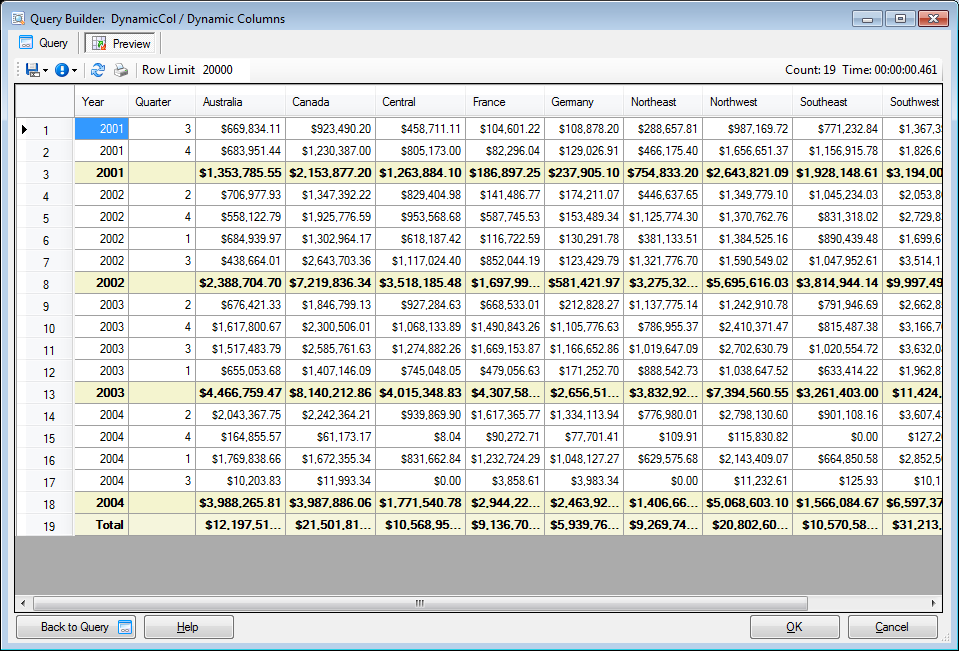This screenshot has width=959, height=651.
Task: Click the Southwest column header
Action: 912,102
